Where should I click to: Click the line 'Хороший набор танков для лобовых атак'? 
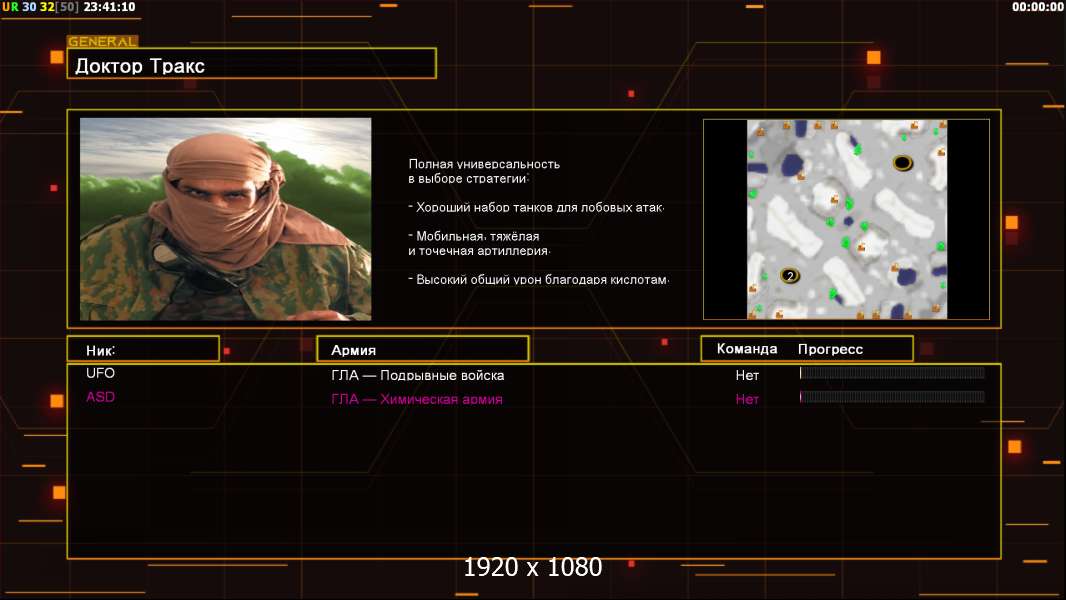(536, 207)
